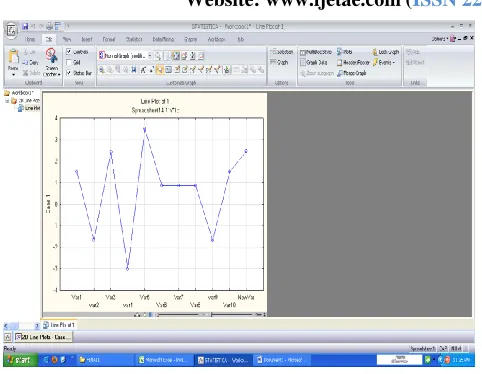482x374 pixels.
Task: Click the Save icon in quick access toolbar
Action: 25,26
